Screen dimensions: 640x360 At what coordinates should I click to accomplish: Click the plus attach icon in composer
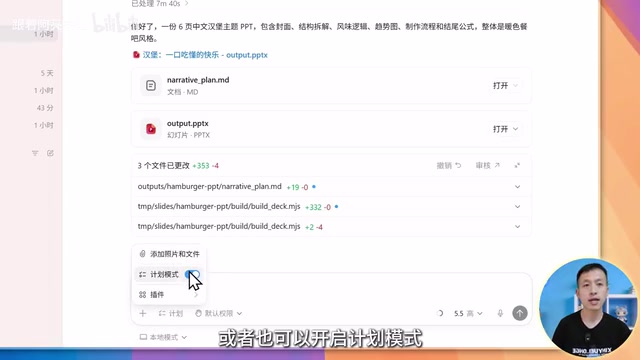coord(142,313)
